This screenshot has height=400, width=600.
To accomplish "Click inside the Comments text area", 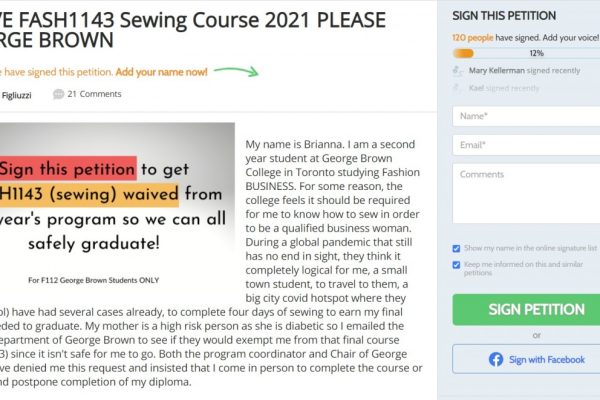I will (x=526, y=197).
